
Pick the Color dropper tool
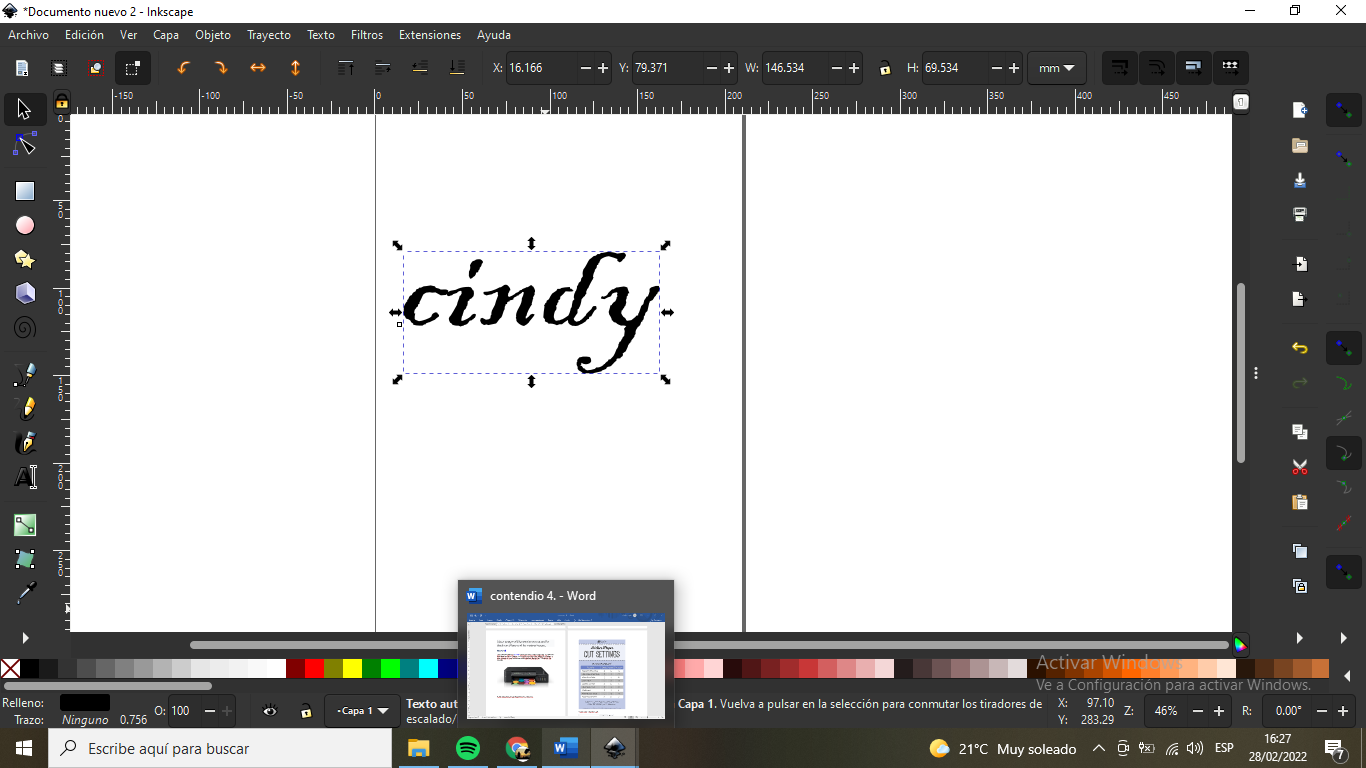coord(25,593)
